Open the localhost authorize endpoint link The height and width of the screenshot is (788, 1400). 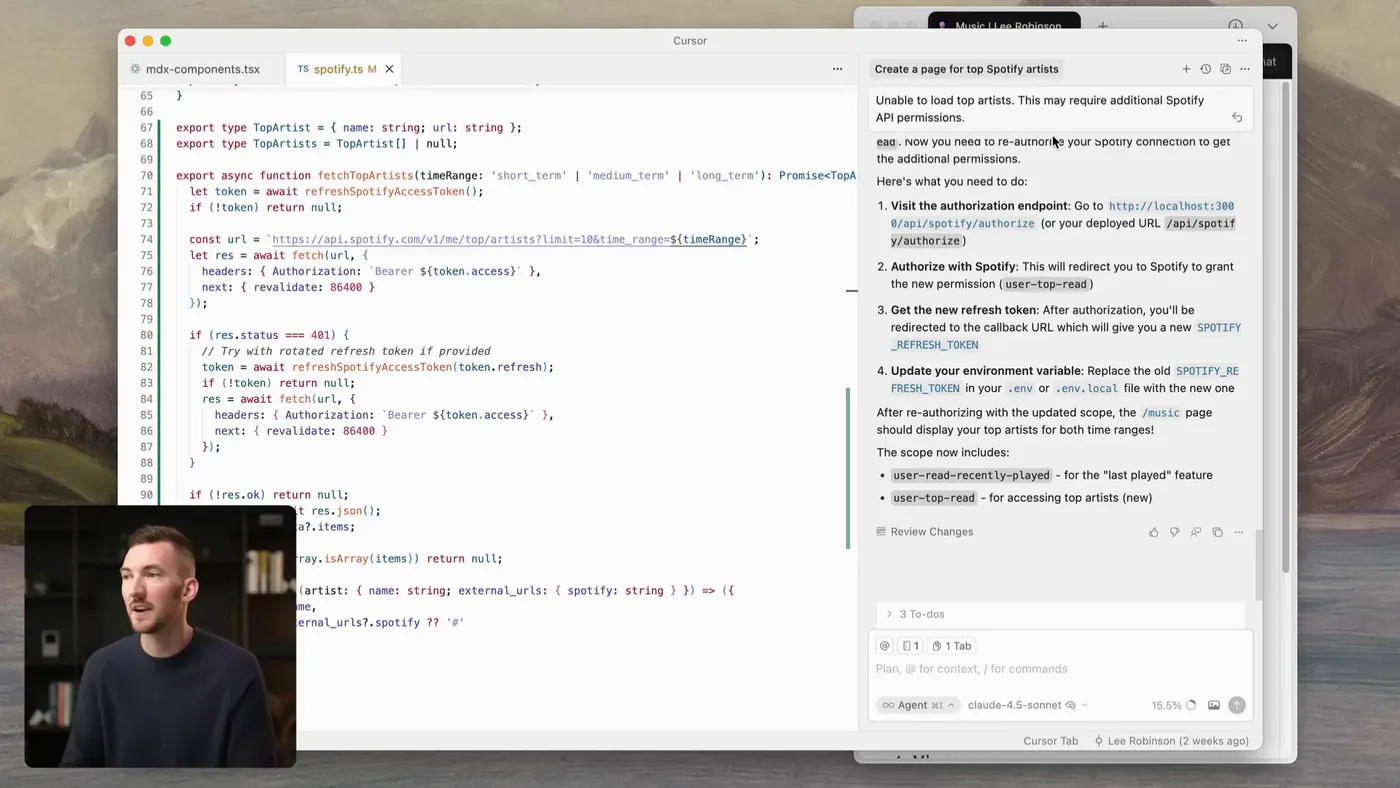1062,215
